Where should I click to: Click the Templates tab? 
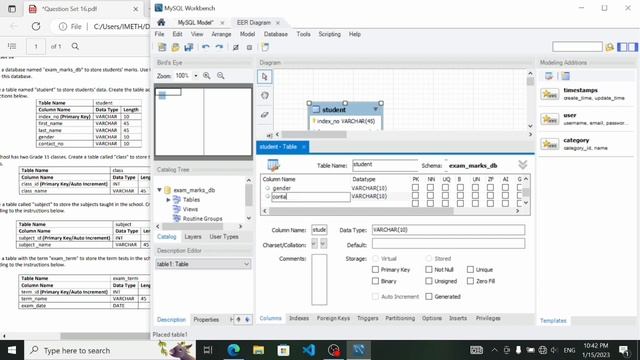click(553, 320)
